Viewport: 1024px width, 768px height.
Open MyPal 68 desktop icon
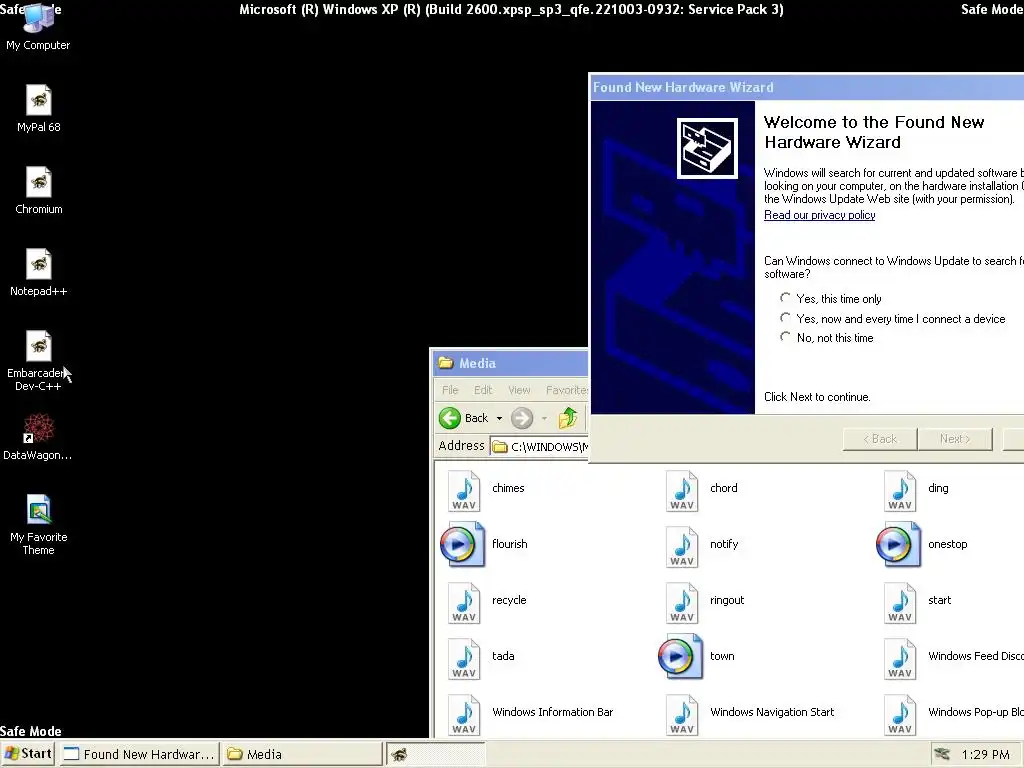click(x=39, y=108)
